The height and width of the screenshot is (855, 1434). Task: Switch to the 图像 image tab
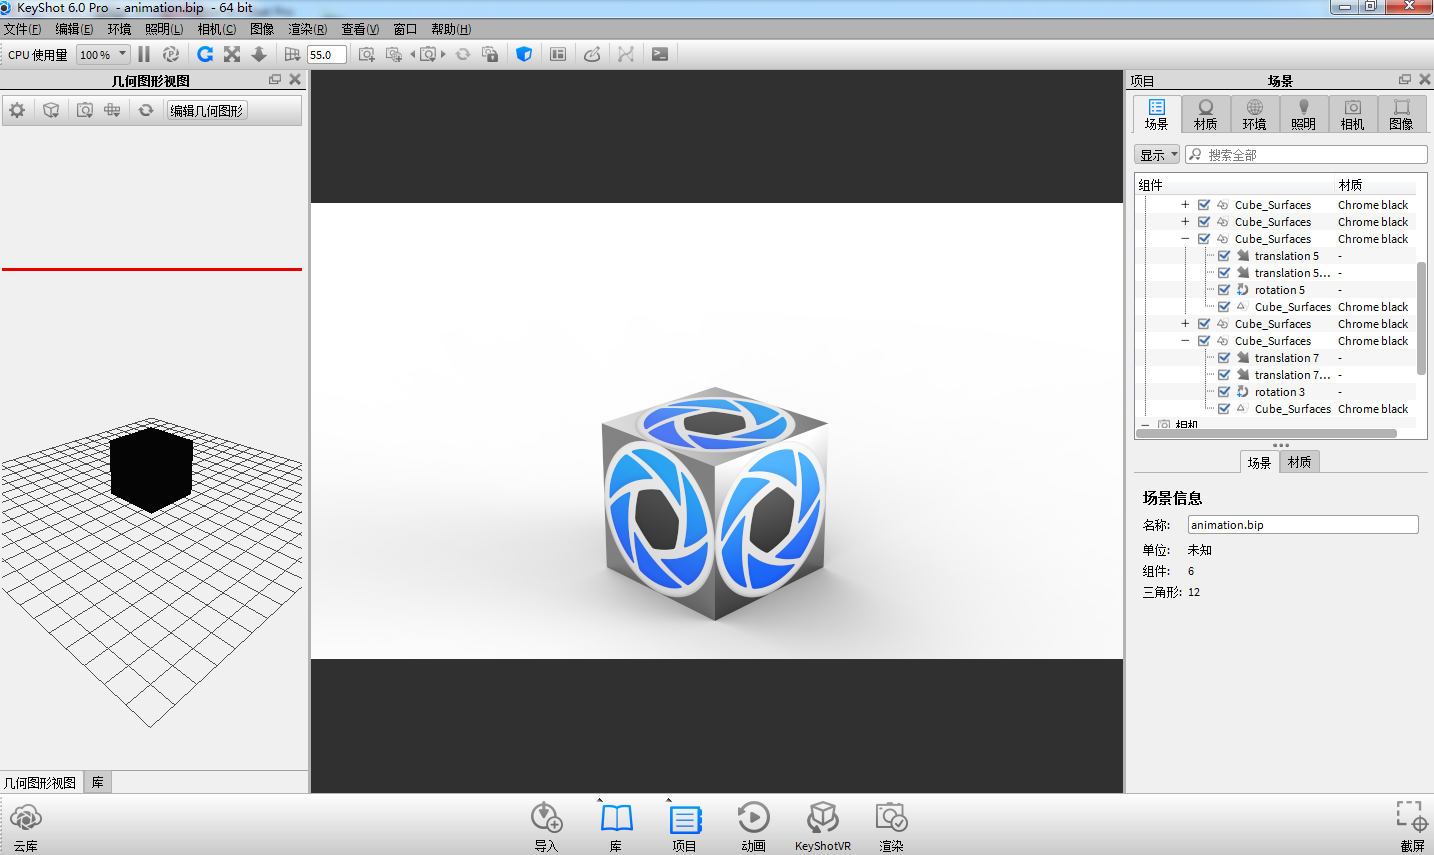1401,115
